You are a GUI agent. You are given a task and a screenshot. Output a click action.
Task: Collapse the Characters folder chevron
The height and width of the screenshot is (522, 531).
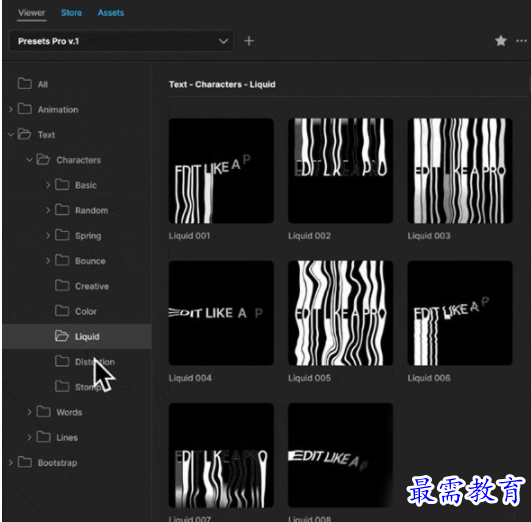click(29, 160)
